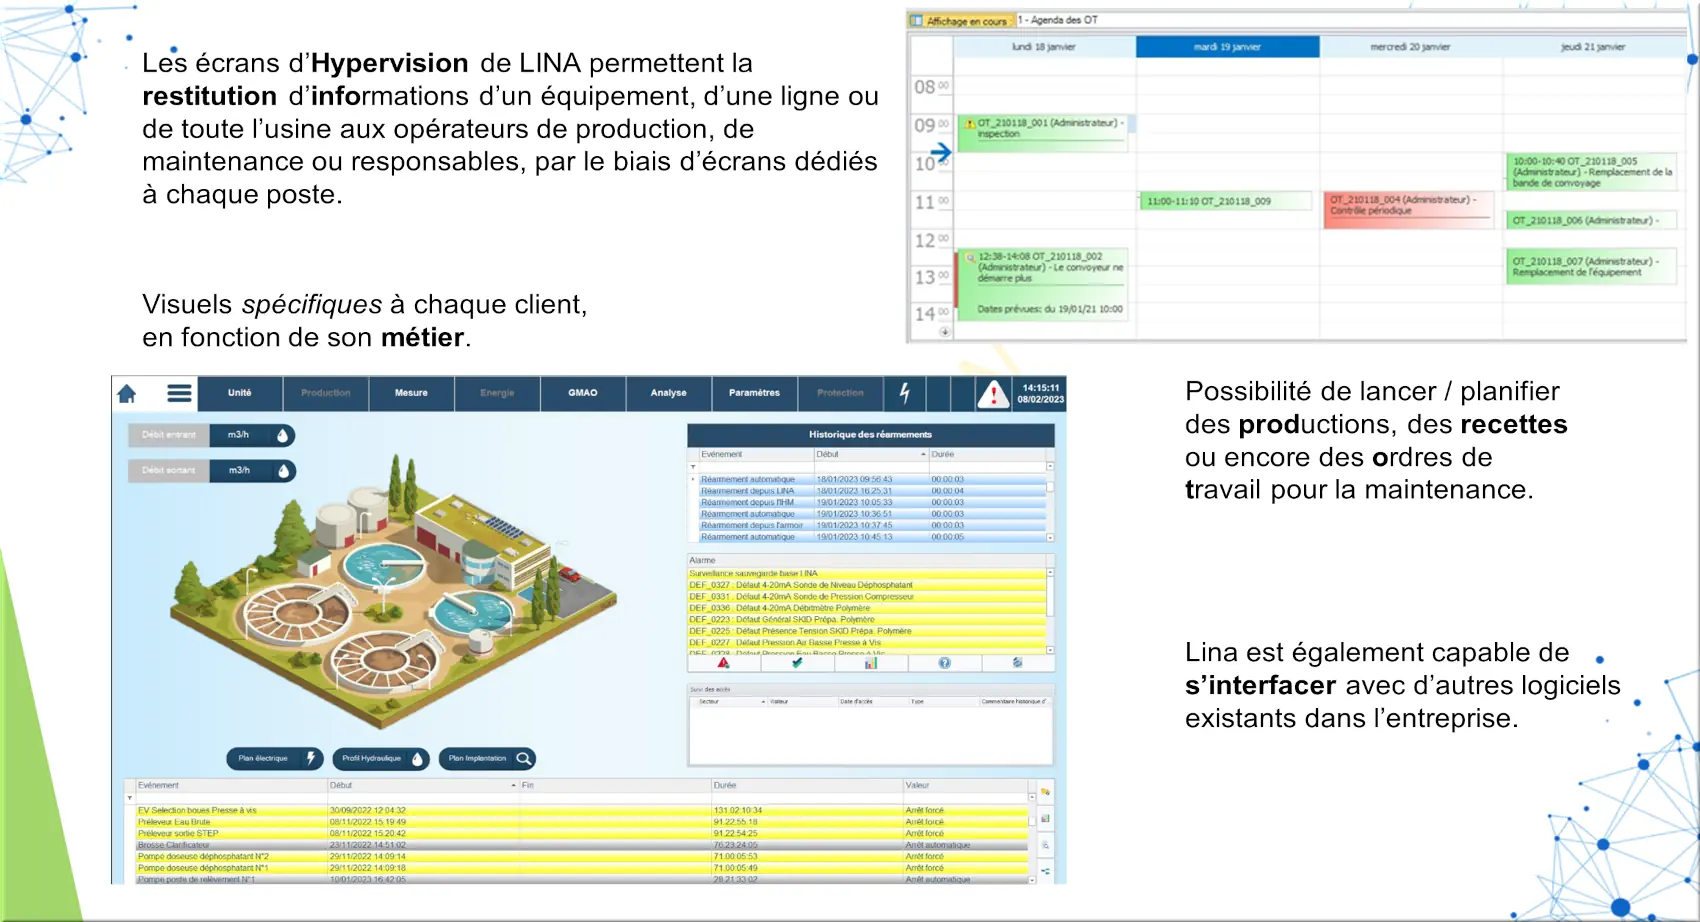Screen dimensions: 1700x922
Task: Open the hamburger menu icon
Action: tap(179, 394)
